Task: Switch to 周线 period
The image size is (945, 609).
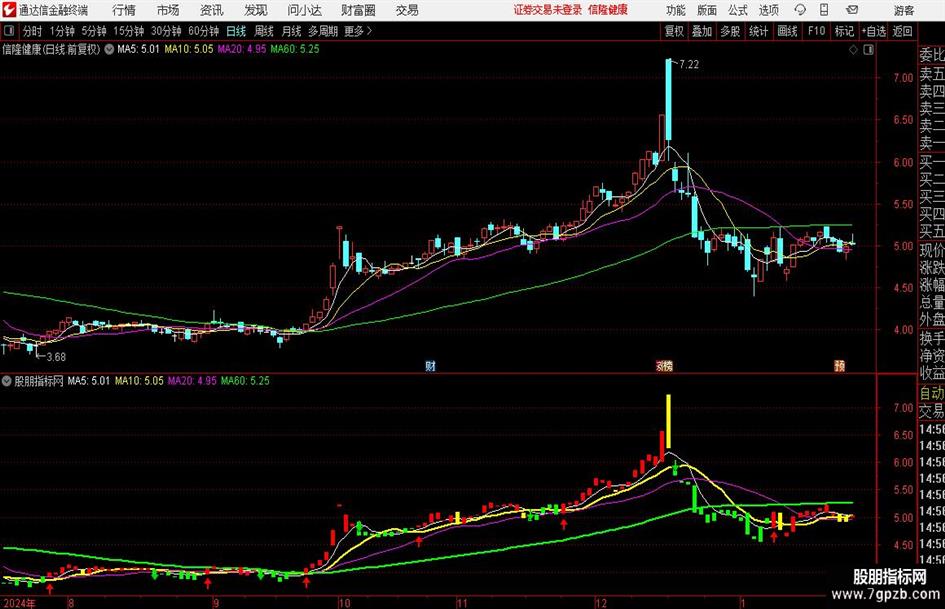Action: click(x=263, y=31)
